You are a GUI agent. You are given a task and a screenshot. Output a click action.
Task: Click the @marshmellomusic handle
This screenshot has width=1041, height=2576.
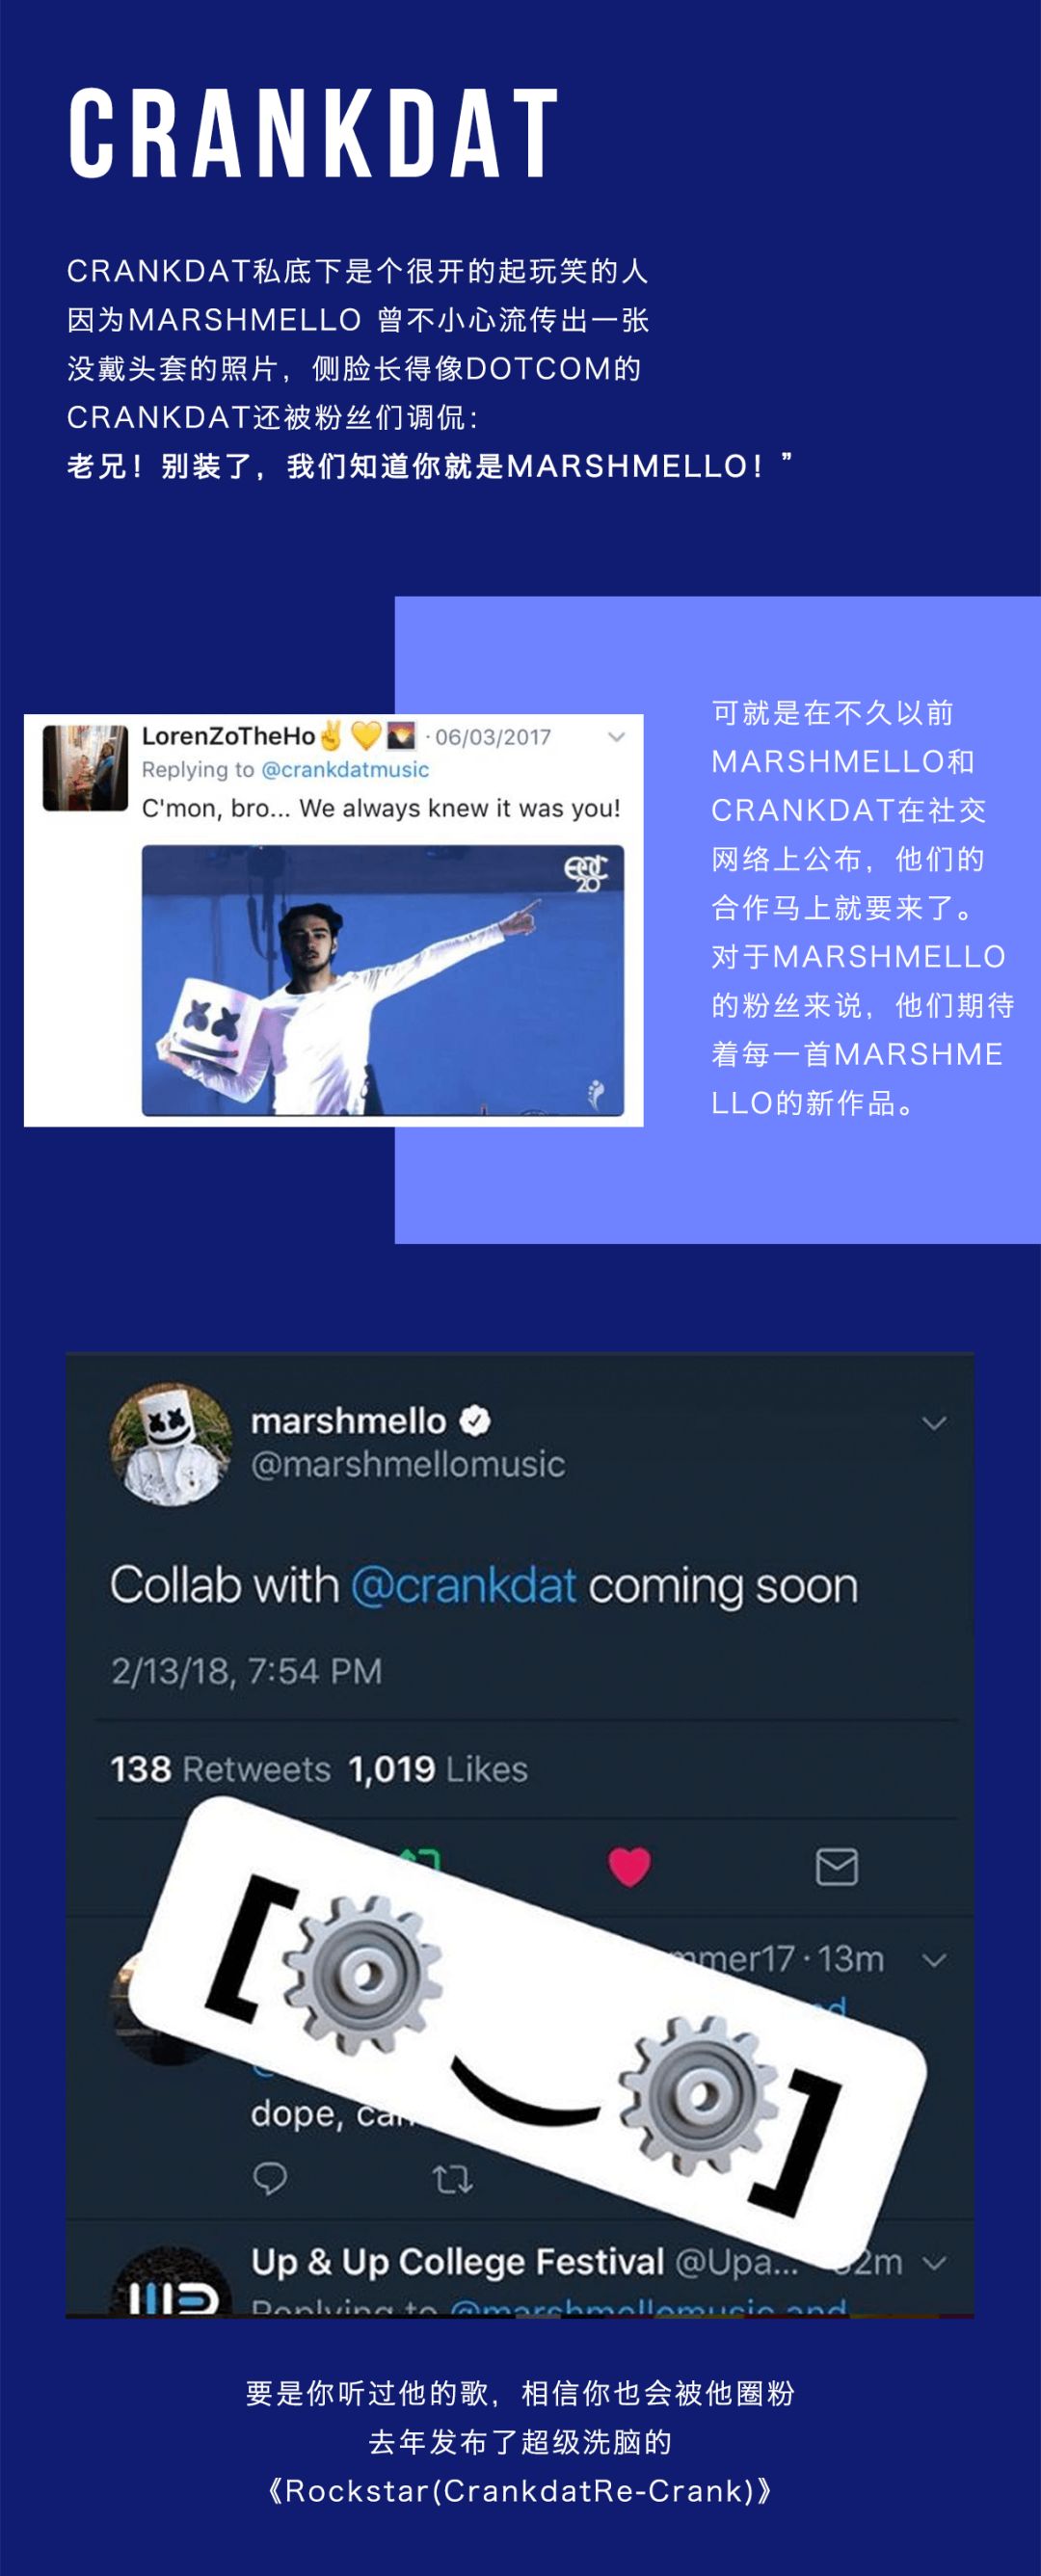(407, 1465)
